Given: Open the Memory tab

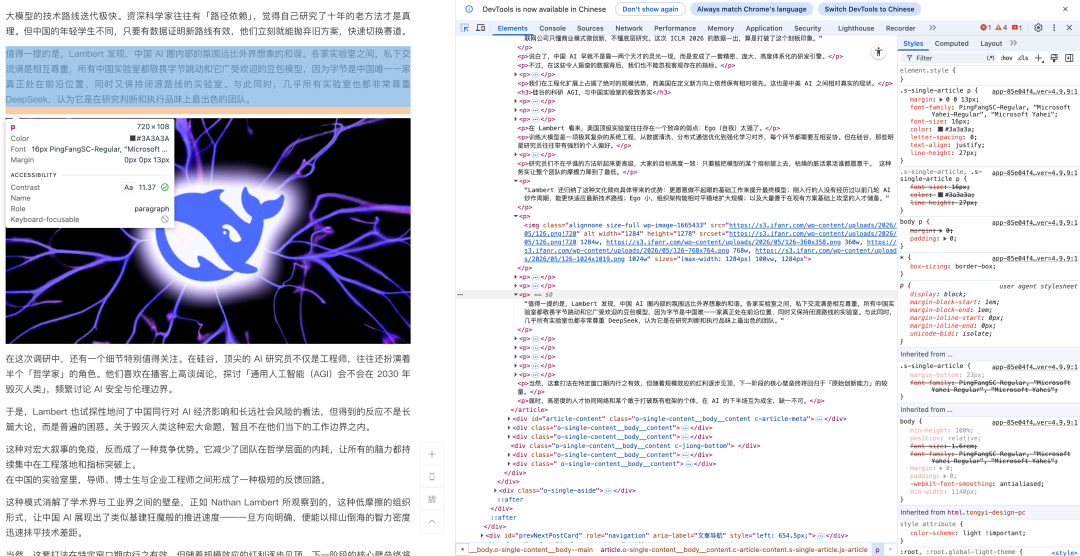Looking at the screenshot, I should [721, 28].
